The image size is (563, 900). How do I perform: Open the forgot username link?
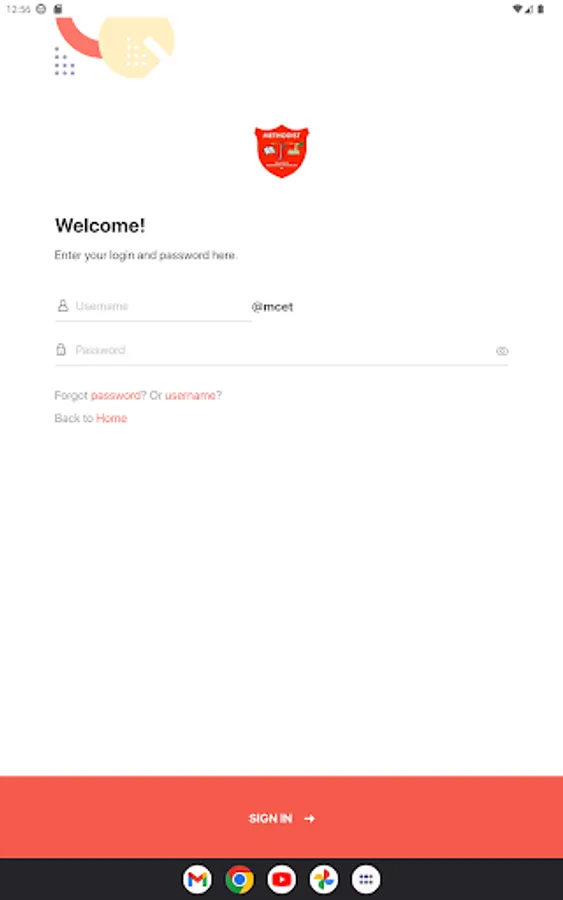point(191,395)
